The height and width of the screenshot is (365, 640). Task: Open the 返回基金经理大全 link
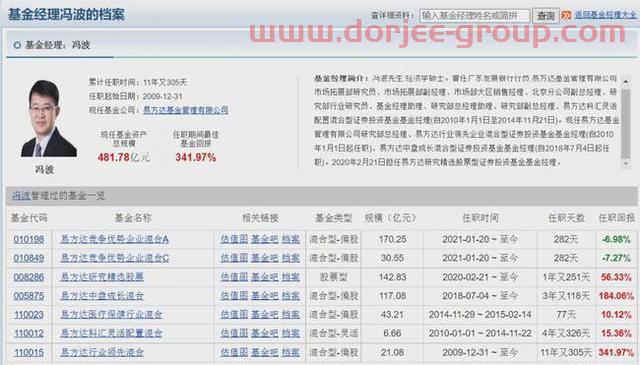[x=605, y=15]
